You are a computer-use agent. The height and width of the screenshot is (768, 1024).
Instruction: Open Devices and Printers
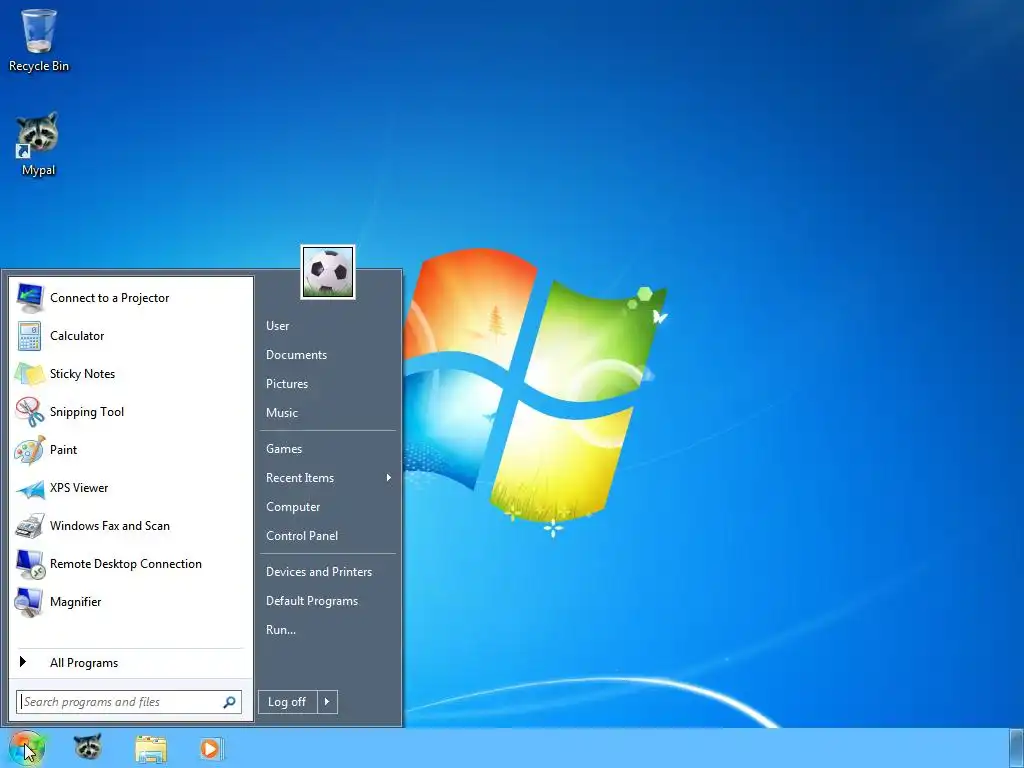[319, 571]
